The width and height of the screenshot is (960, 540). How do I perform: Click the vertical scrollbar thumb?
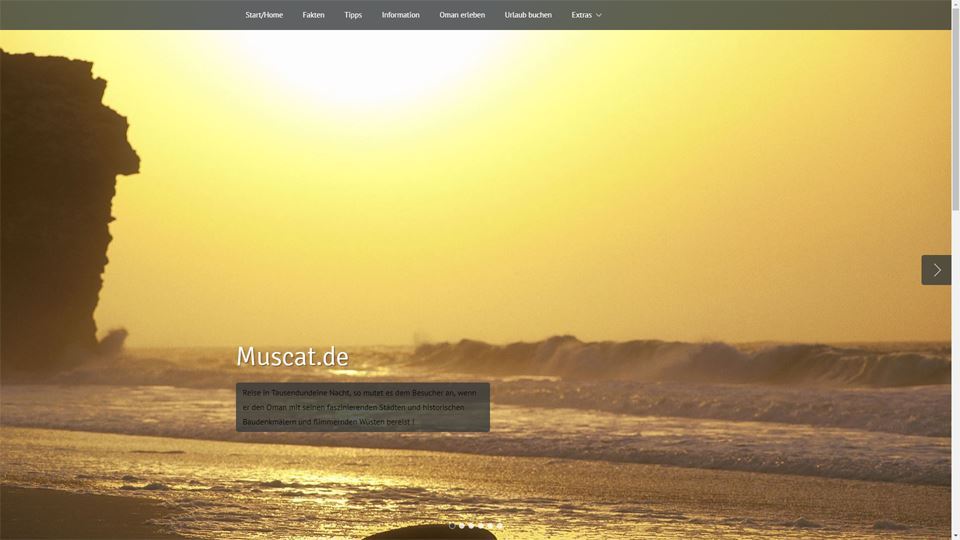955,110
